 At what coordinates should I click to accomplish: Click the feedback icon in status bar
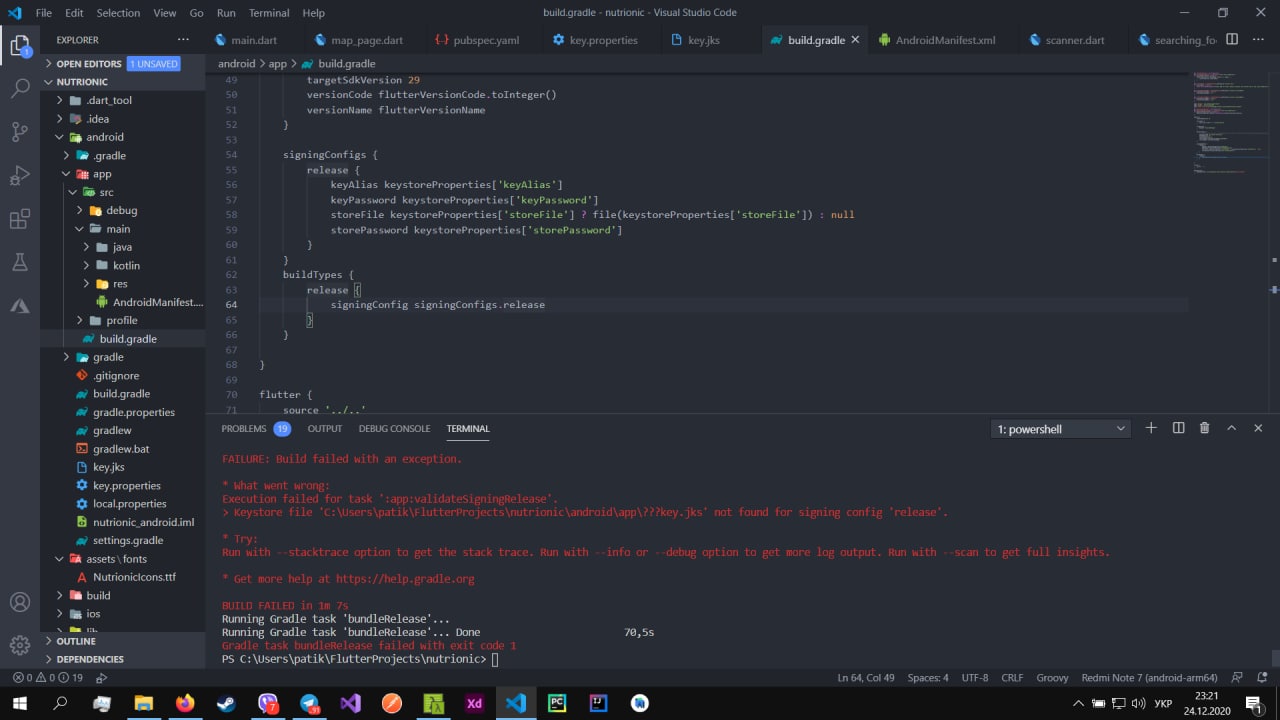click(x=1237, y=678)
